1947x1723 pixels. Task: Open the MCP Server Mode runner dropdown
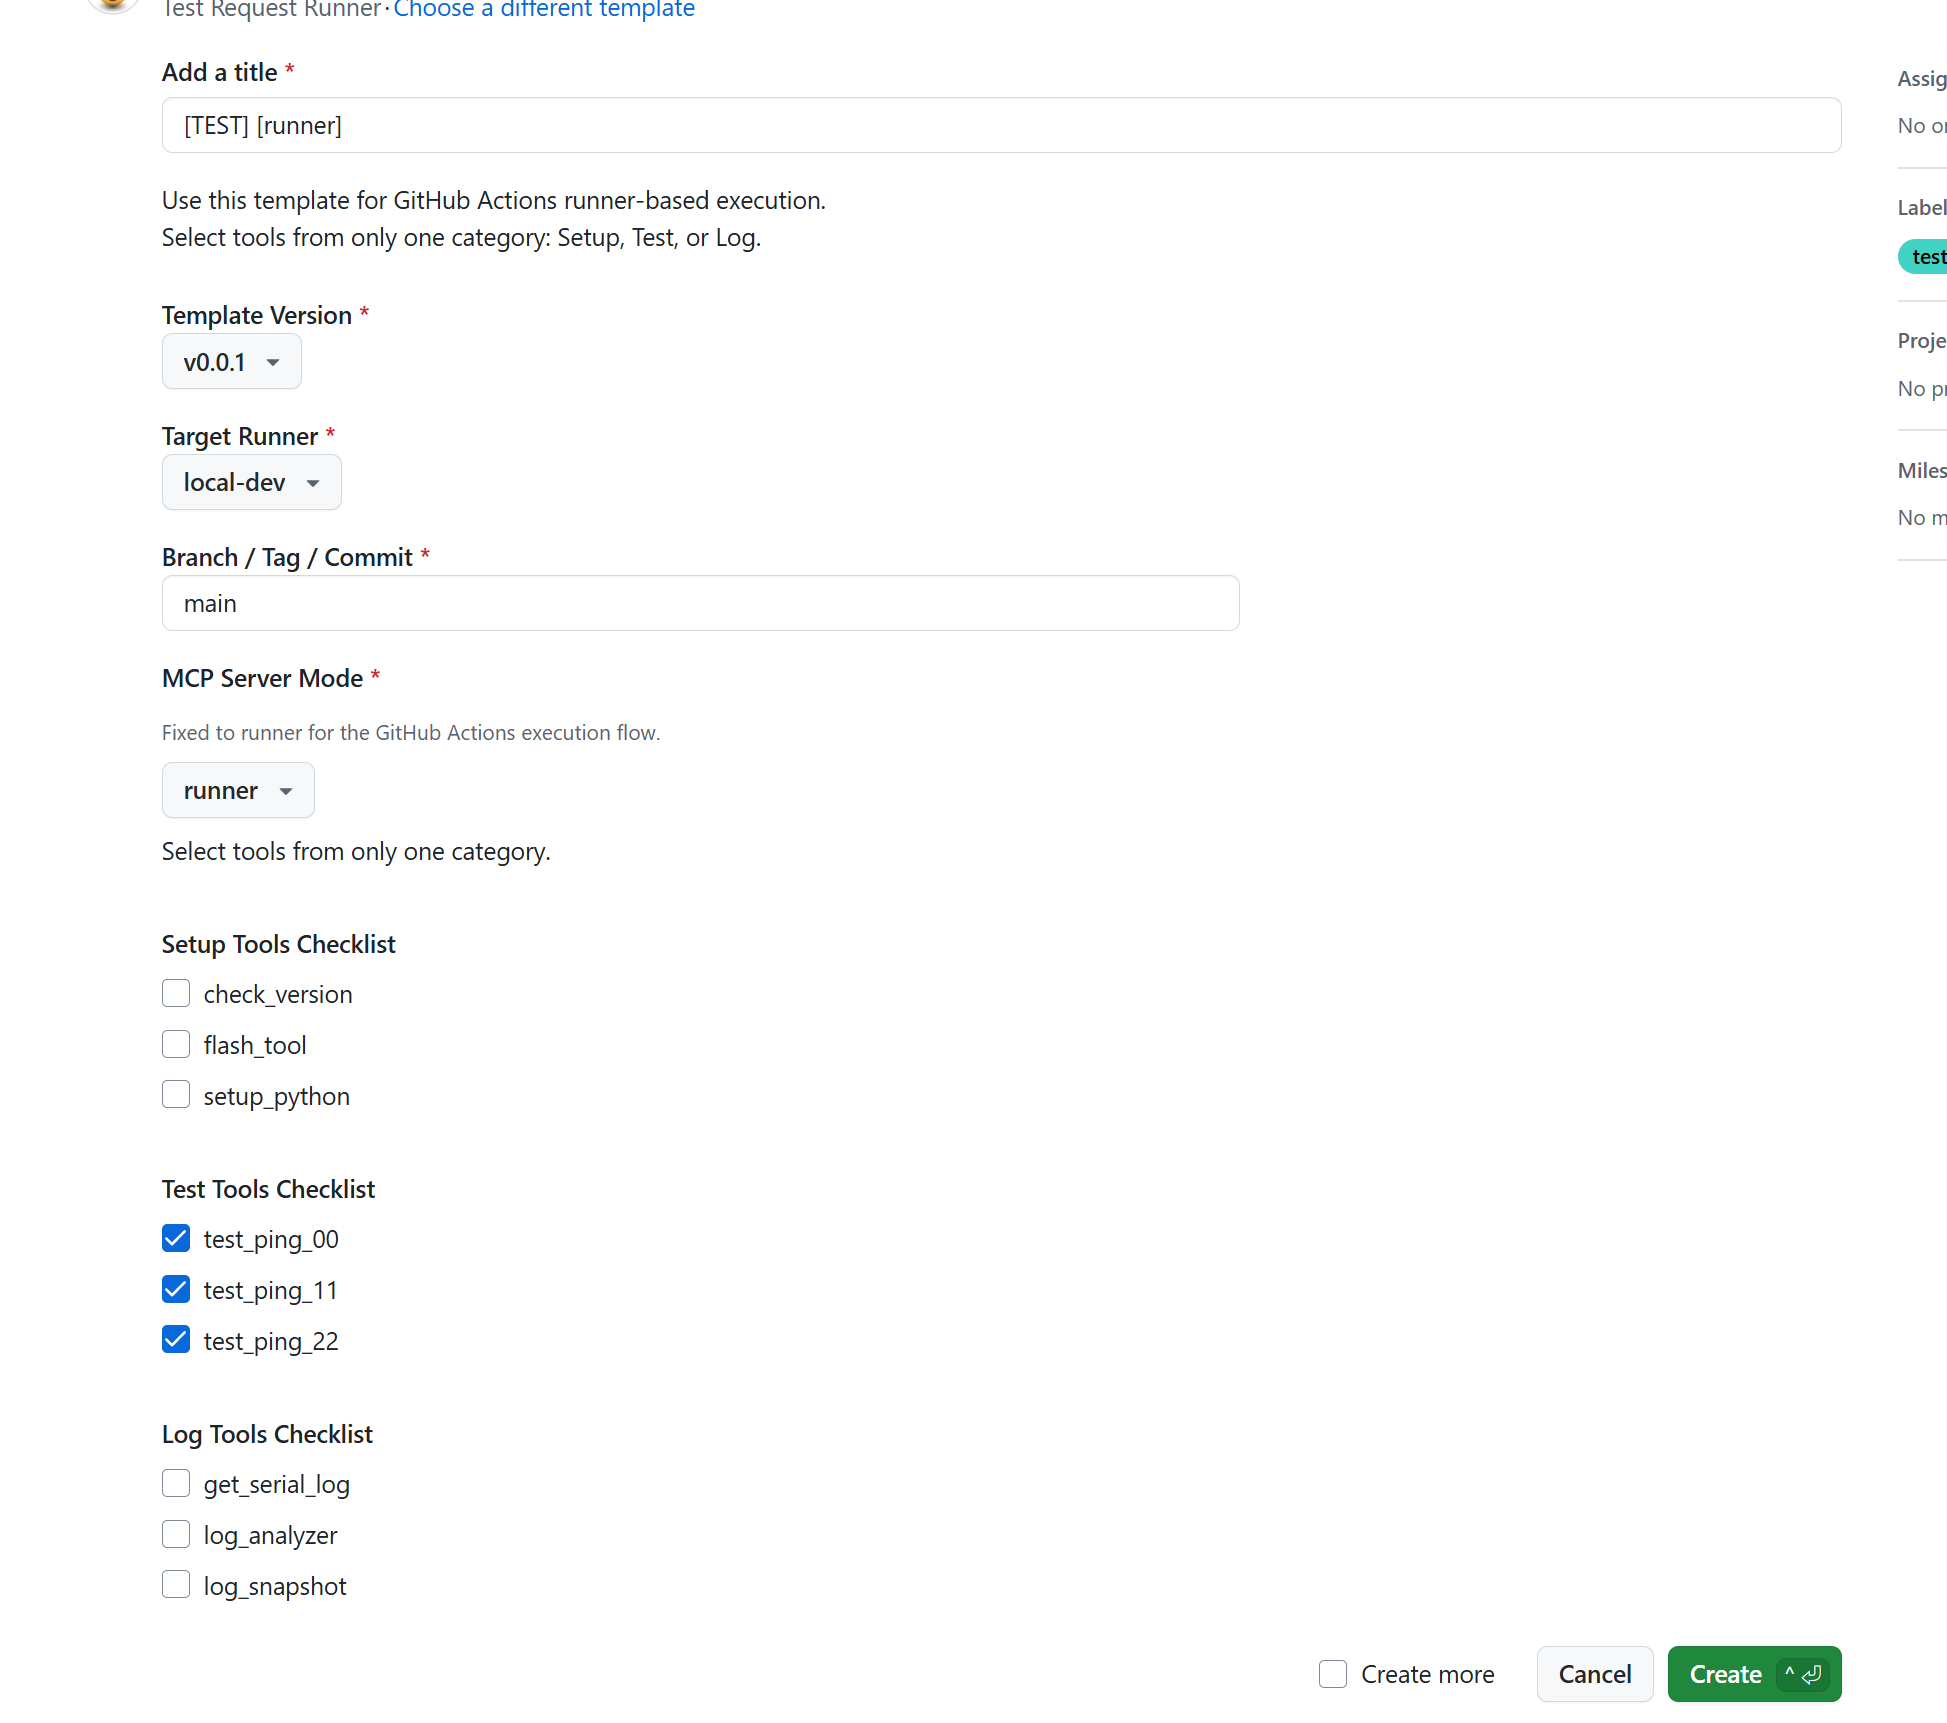(x=238, y=791)
